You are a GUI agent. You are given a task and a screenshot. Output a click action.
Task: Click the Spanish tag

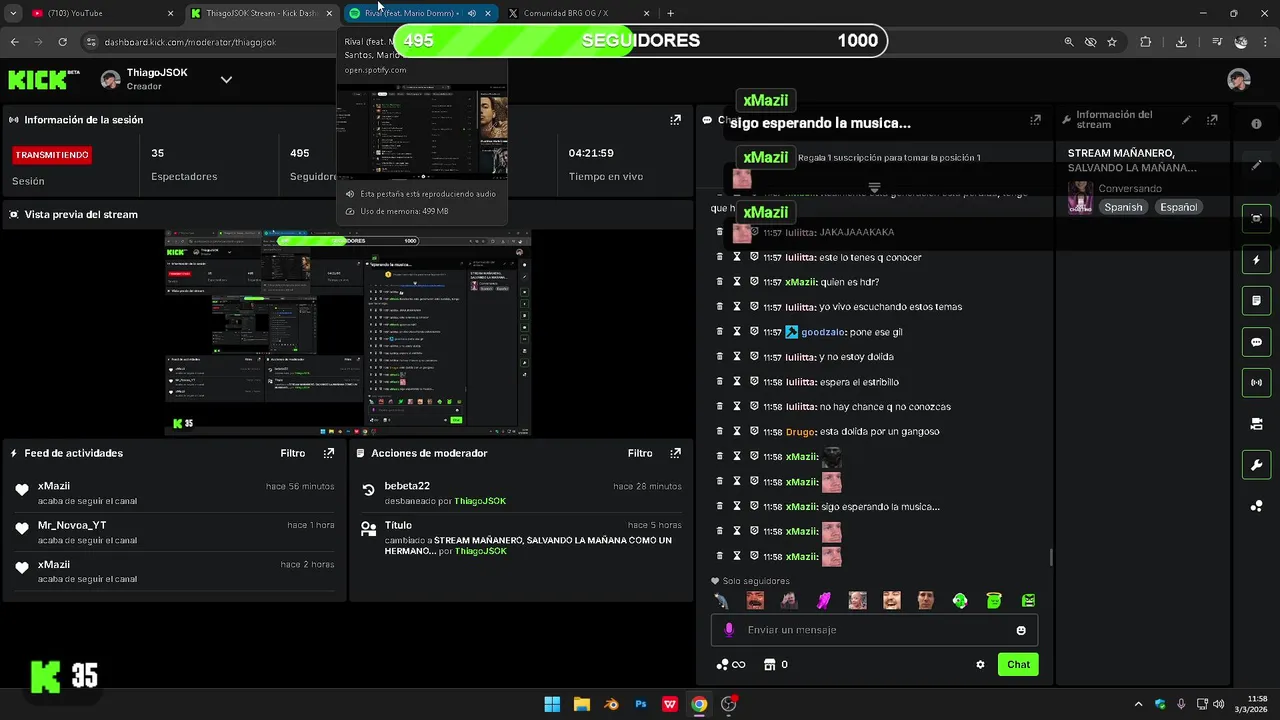[1123, 207]
